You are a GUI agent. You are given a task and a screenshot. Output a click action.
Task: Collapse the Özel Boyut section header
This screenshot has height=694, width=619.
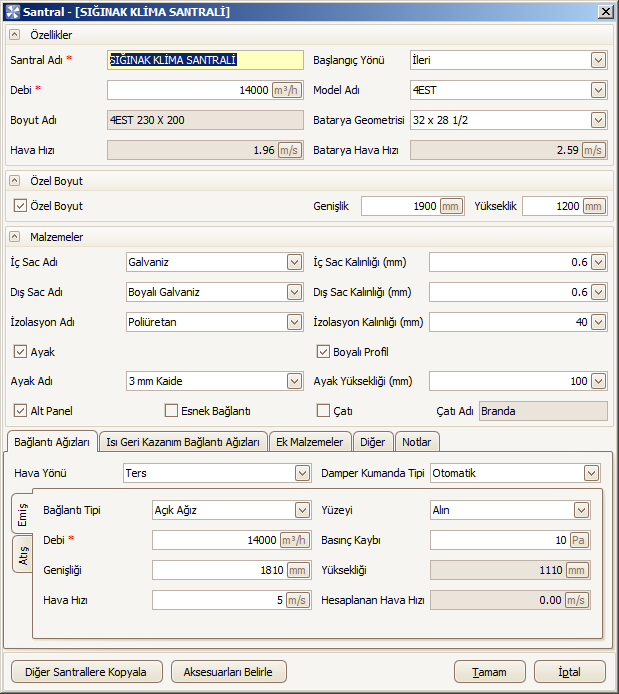click(15, 181)
